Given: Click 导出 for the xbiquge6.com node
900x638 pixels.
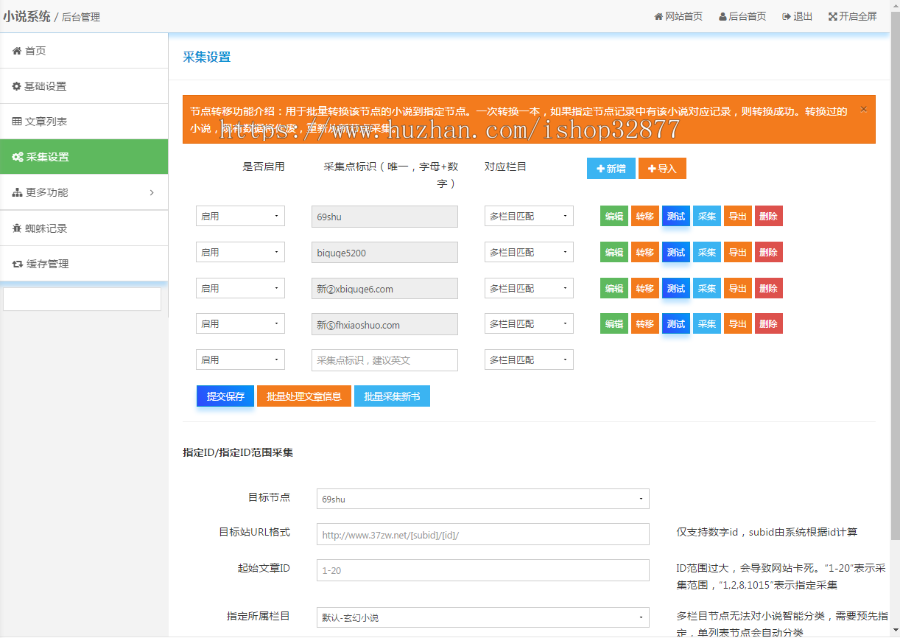Looking at the screenshot, I should [x=738, y=288].
